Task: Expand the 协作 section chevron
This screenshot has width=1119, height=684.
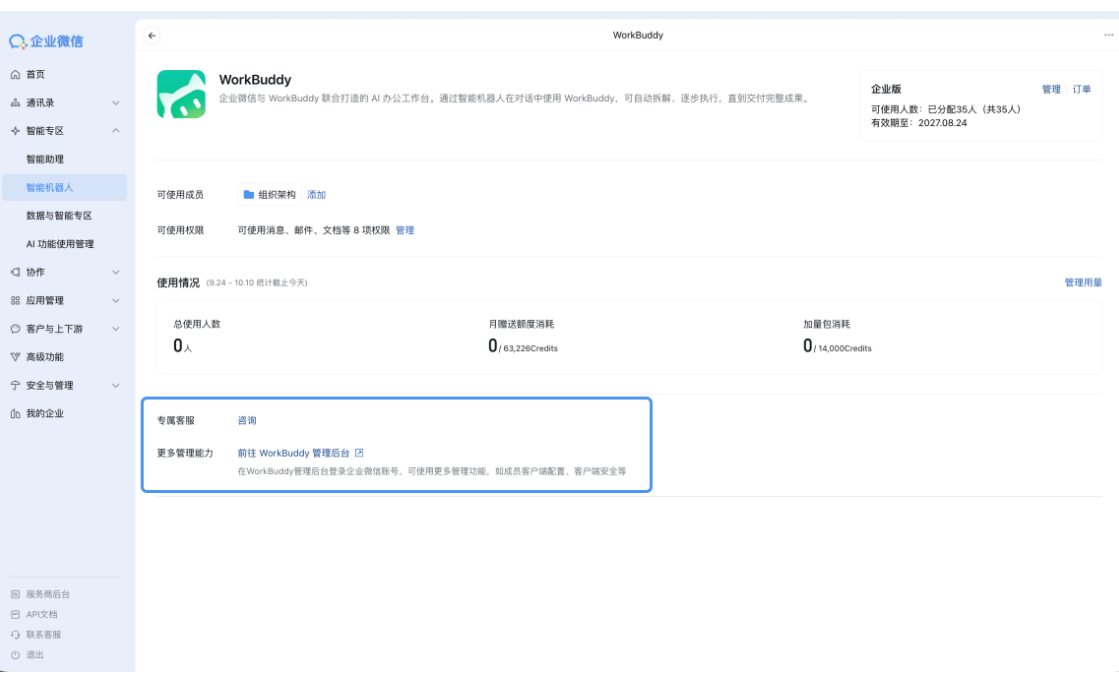Action: pyautogui.click(x=116, y=272)
